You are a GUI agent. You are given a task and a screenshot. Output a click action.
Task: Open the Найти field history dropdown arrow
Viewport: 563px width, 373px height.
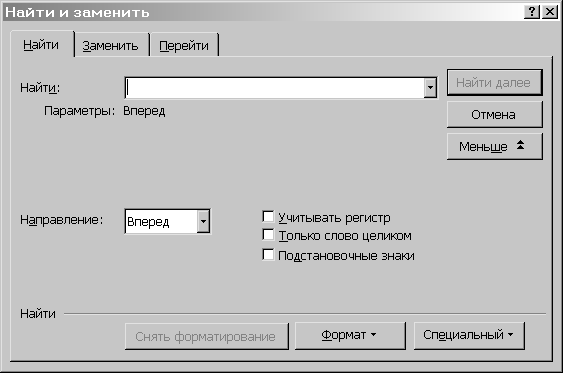pyautogui.click(x=430, y=87)
